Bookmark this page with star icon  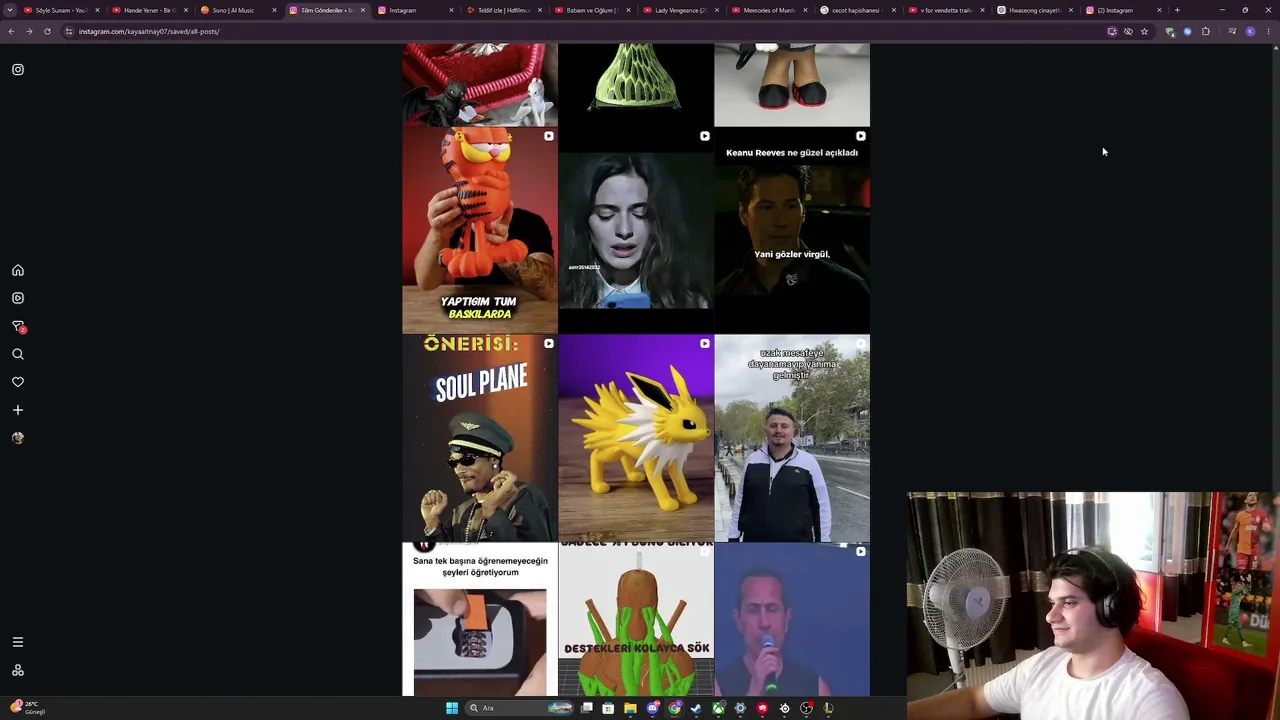point(1144,31)
